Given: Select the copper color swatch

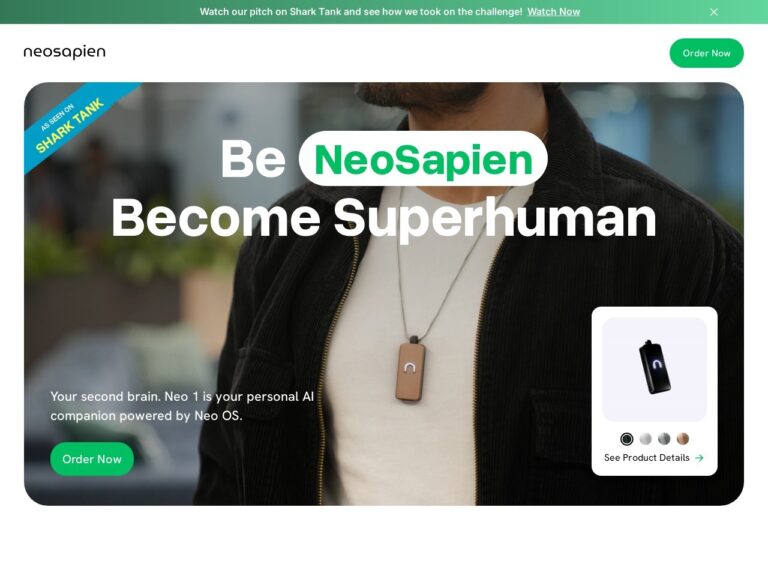Looking at the screenshot, I should 683,439.
